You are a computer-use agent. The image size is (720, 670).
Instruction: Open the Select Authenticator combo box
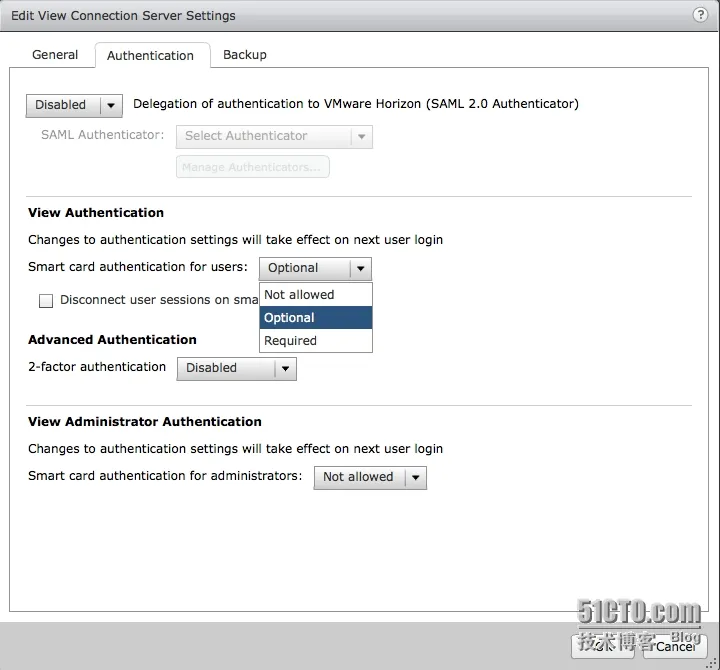point(274,136)
